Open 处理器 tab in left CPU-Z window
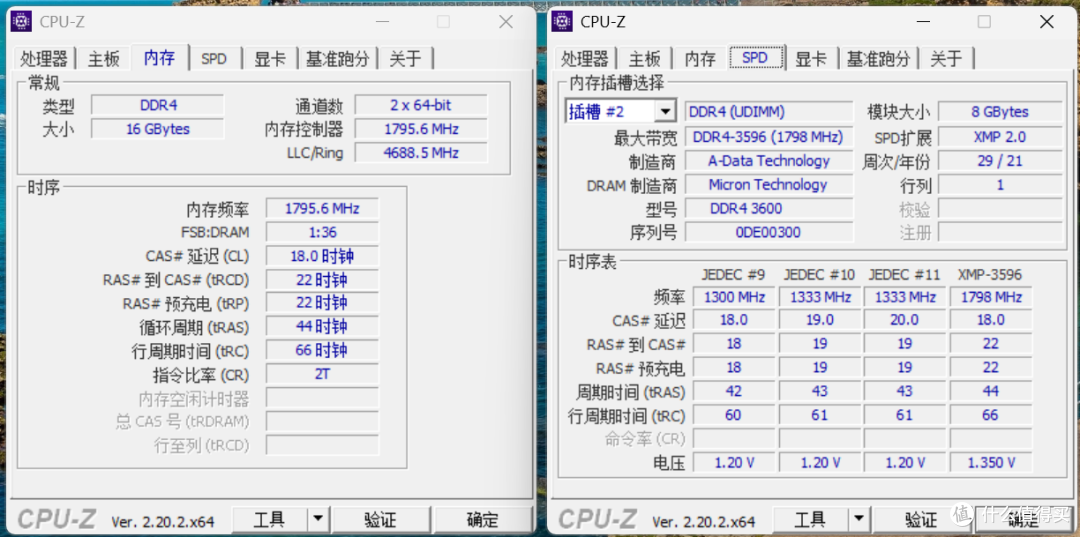Viewport: 1080px width, 537px height. [44, 59]
